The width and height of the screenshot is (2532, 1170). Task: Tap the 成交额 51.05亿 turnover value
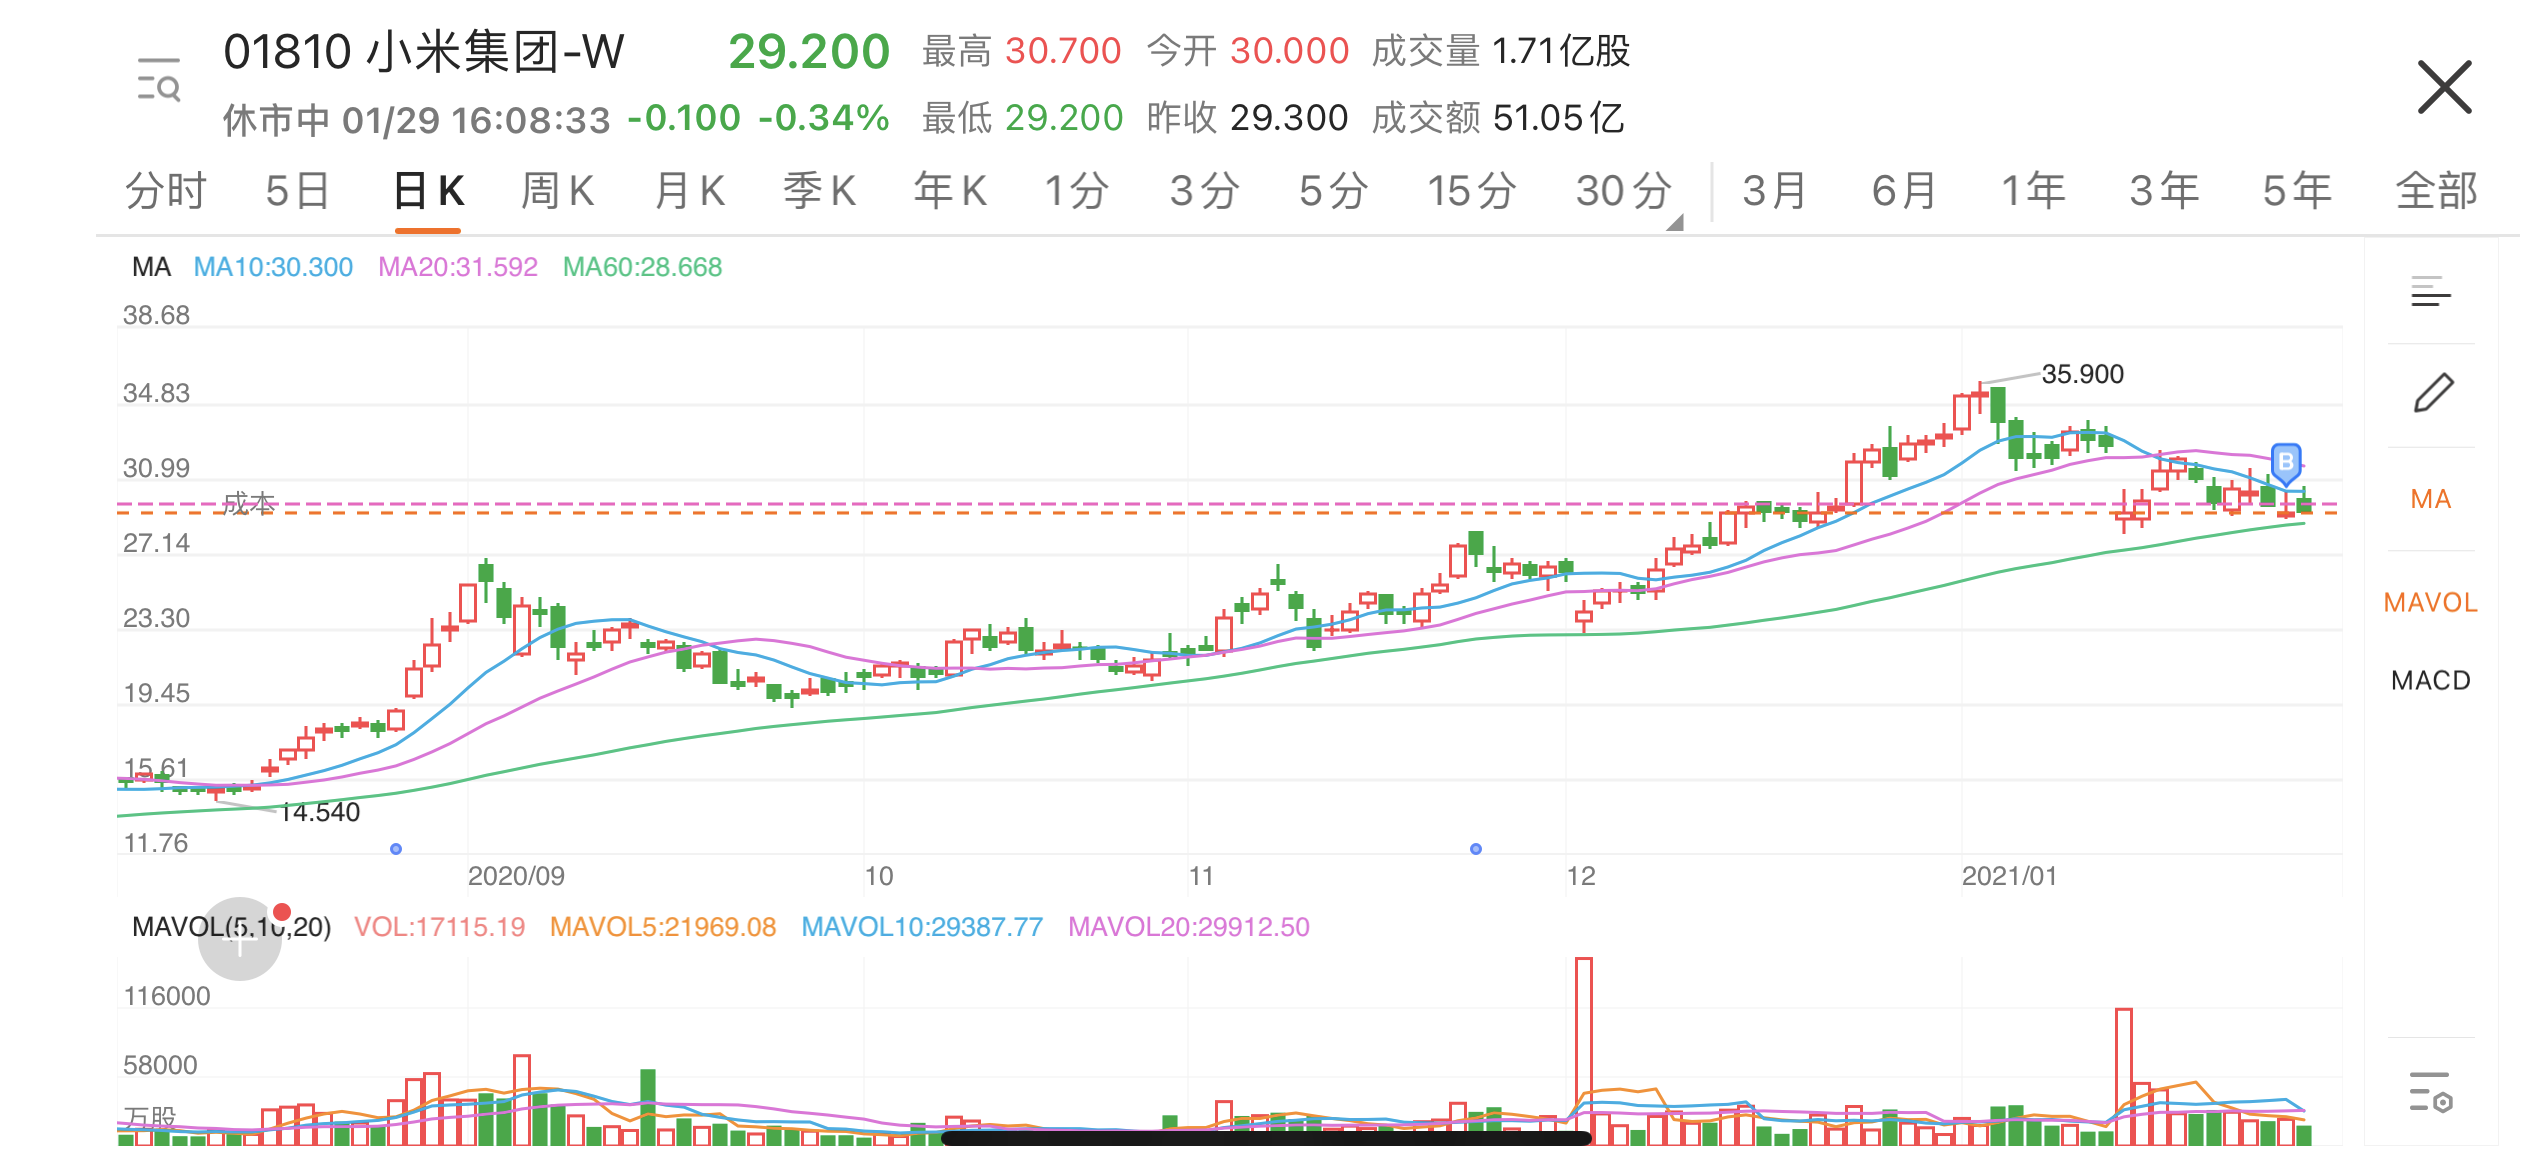pyautogui.click(x=1497, y=118)
